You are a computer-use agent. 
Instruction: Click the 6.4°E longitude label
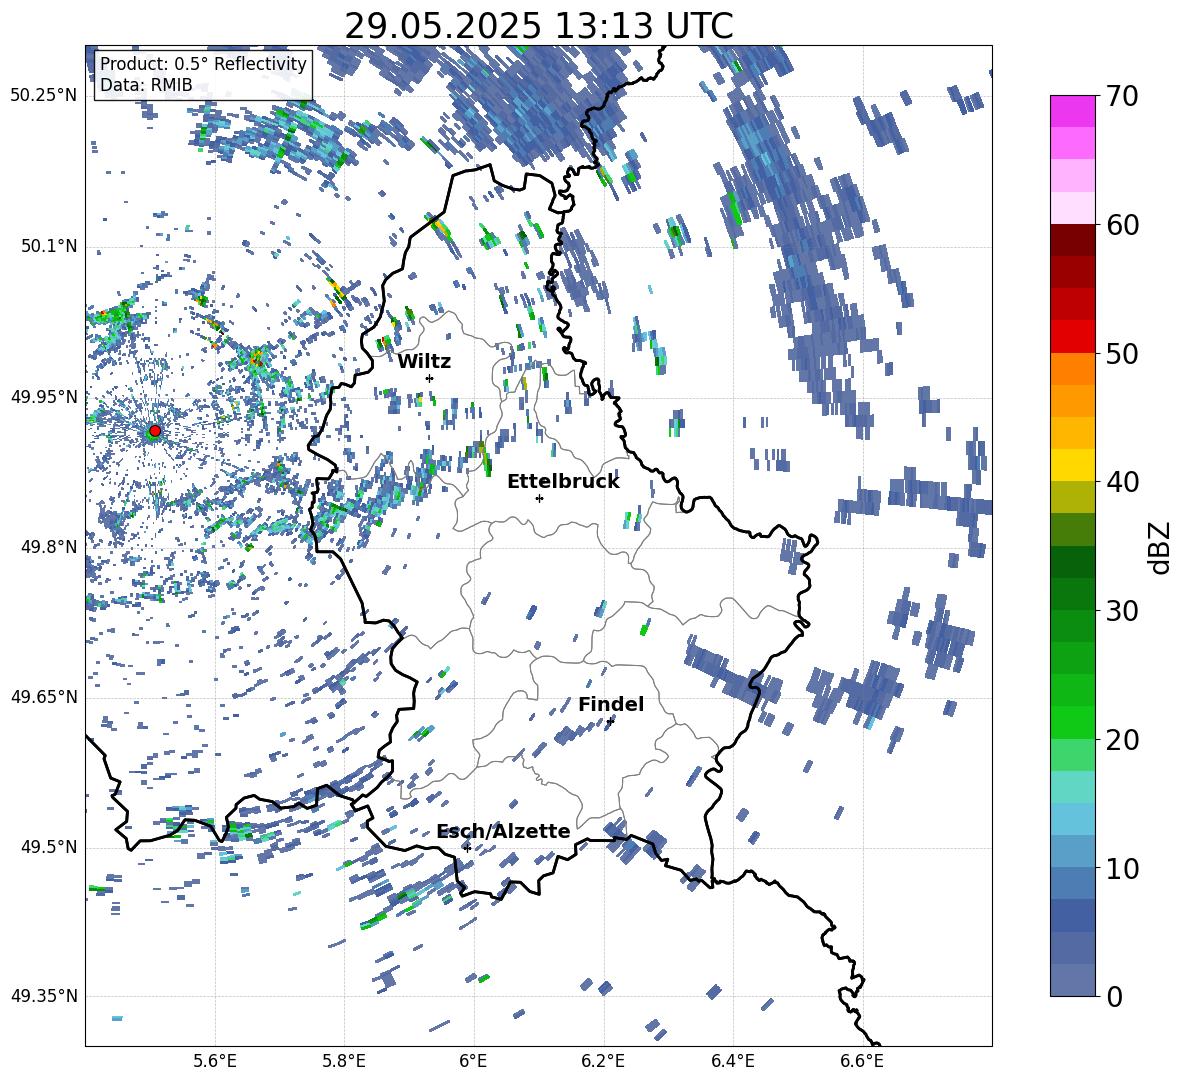click(732, 1061)
